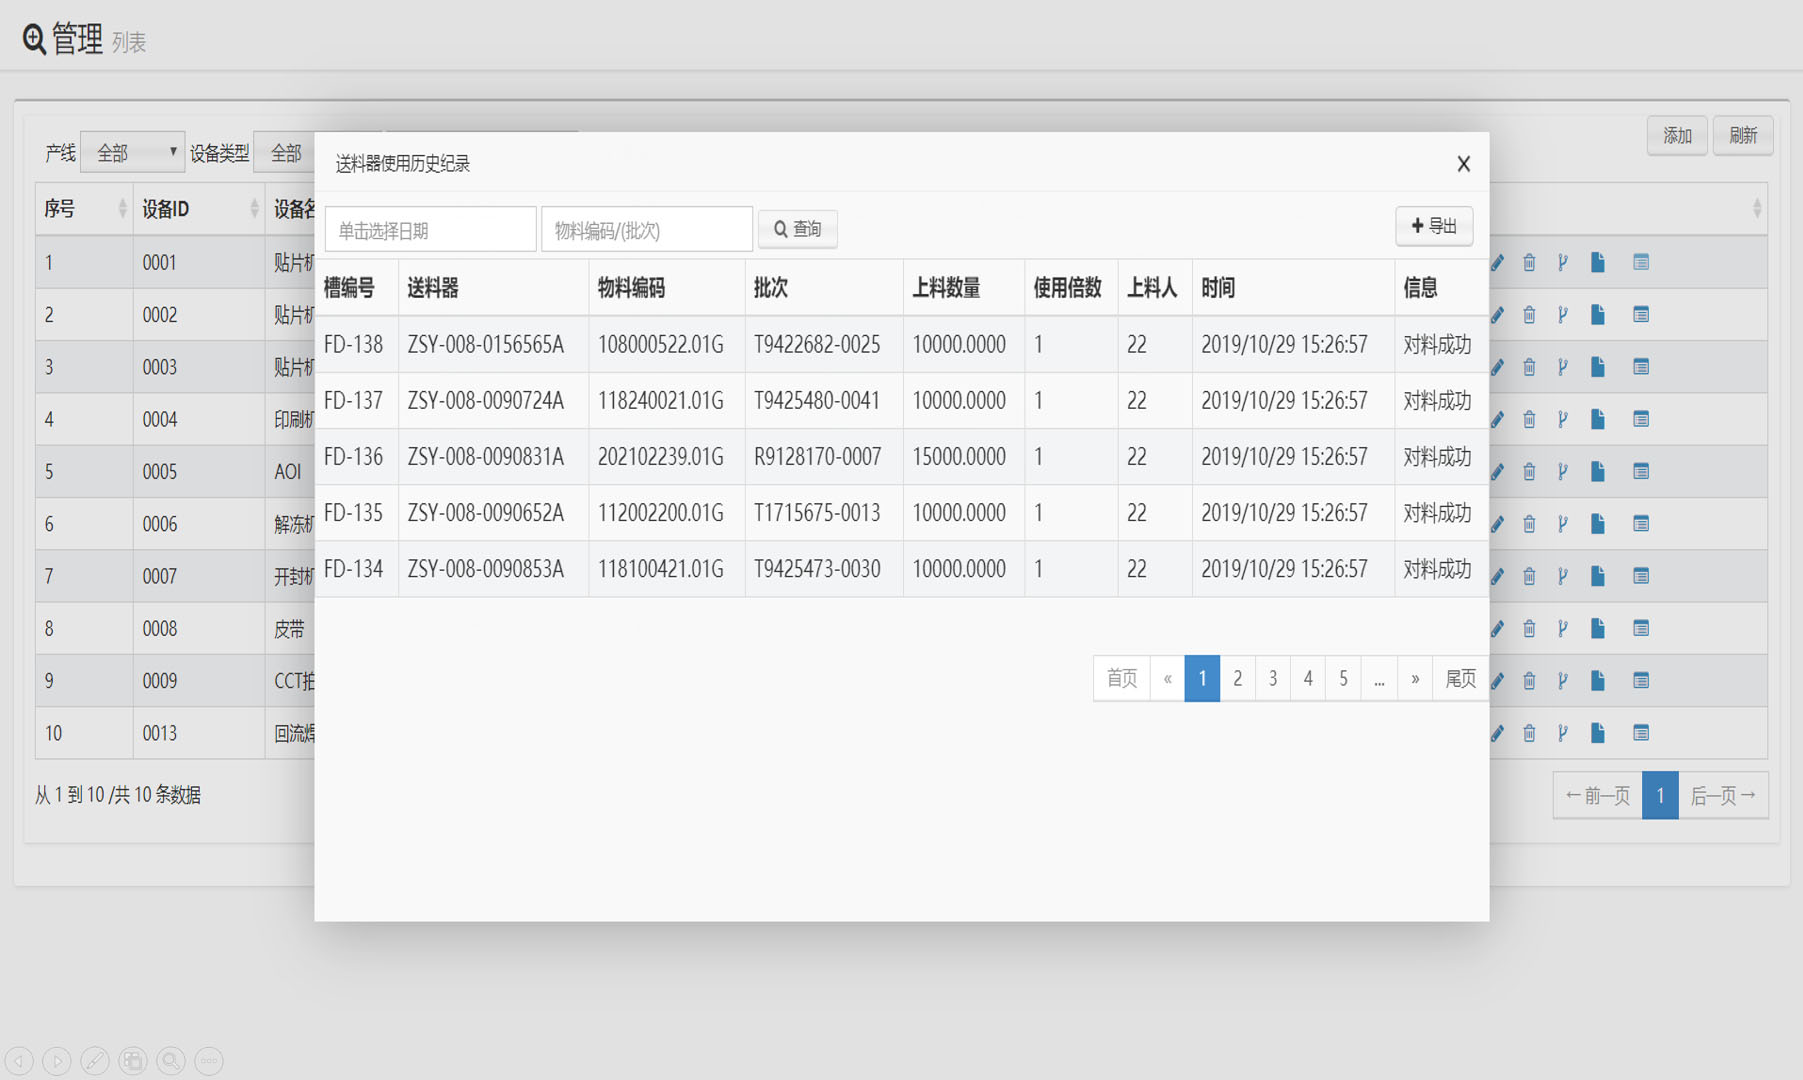Click the trash icon in row 0008
The width and height of the screenshot is (1803, 1080).
coord(1529,628)
